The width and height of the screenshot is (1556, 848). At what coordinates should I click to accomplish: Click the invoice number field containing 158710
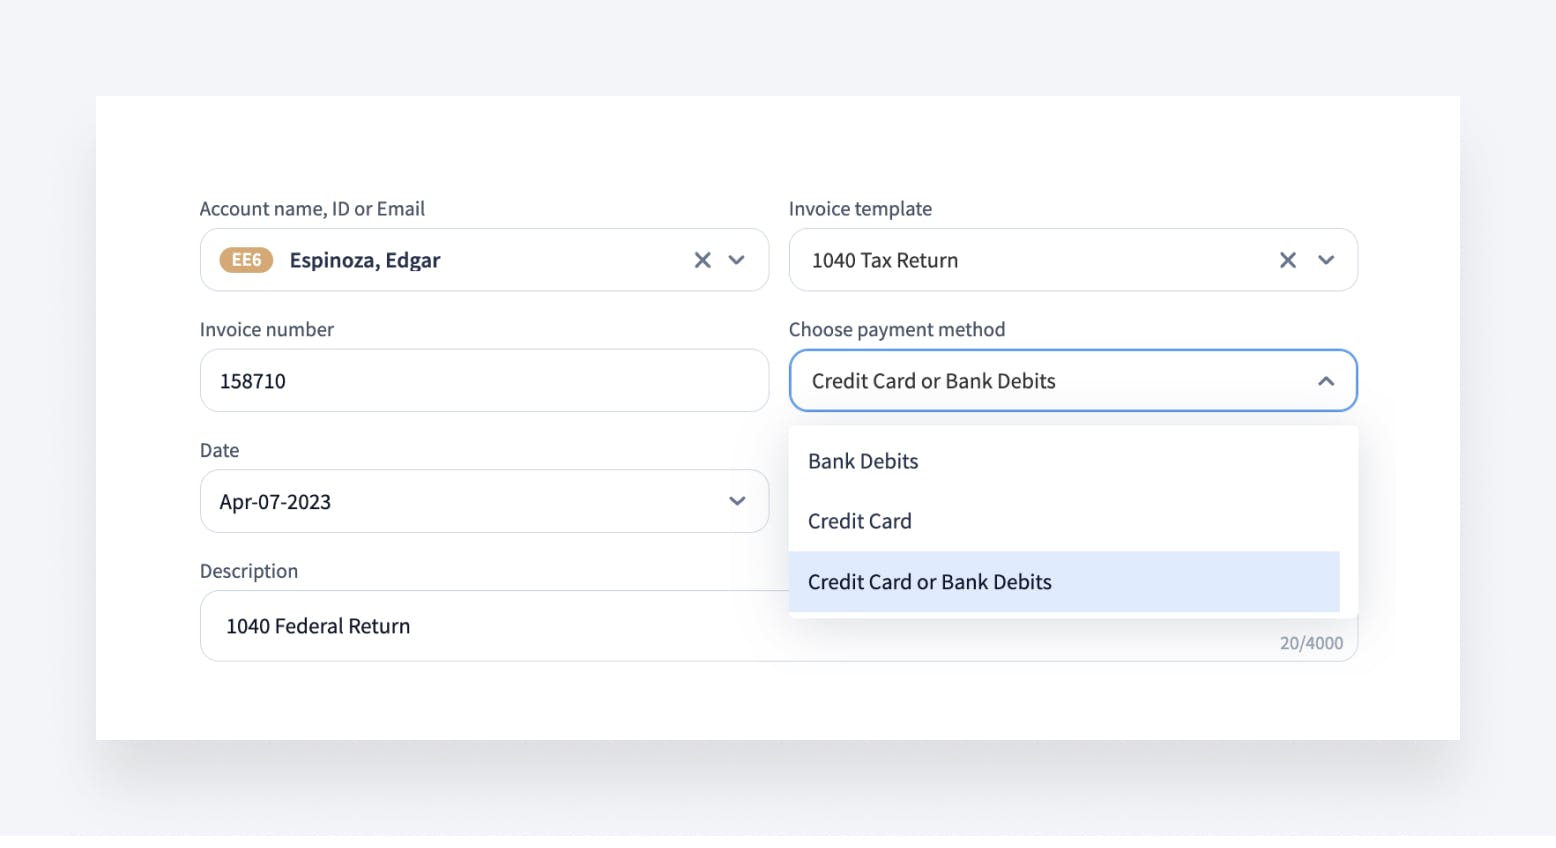point(484,381)
